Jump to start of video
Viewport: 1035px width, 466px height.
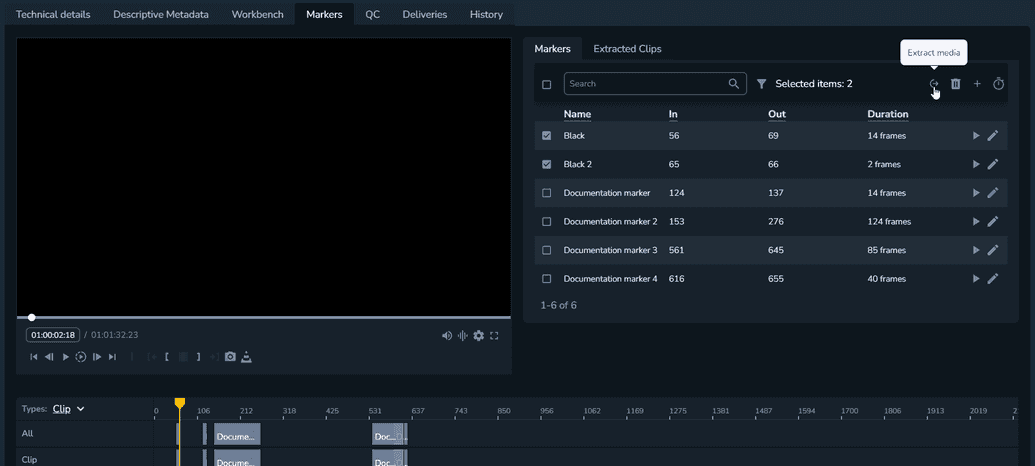34,357
